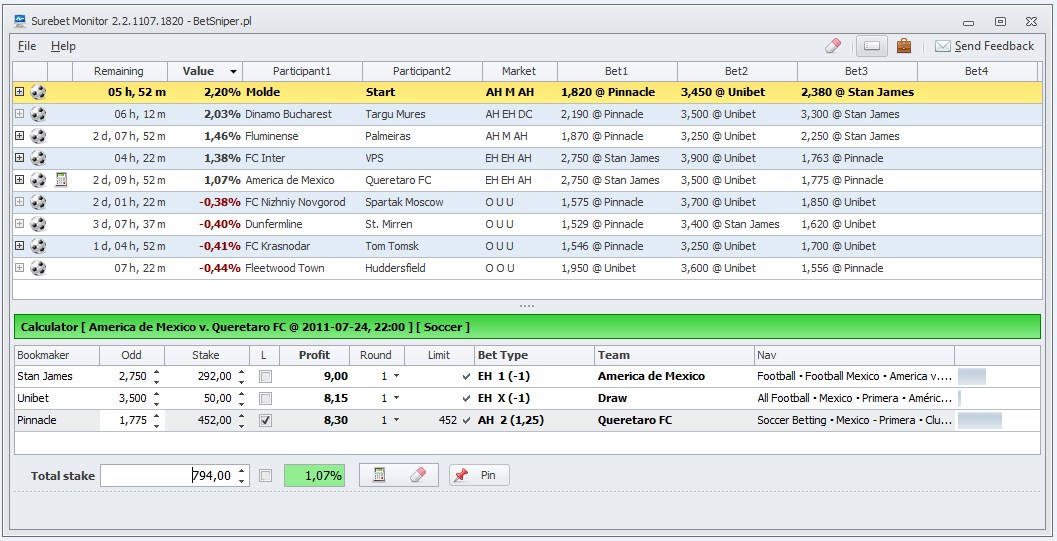This screenshot has height=541, width=1057.
Task: Sort by the Value column header
Action: click(206, 71)
